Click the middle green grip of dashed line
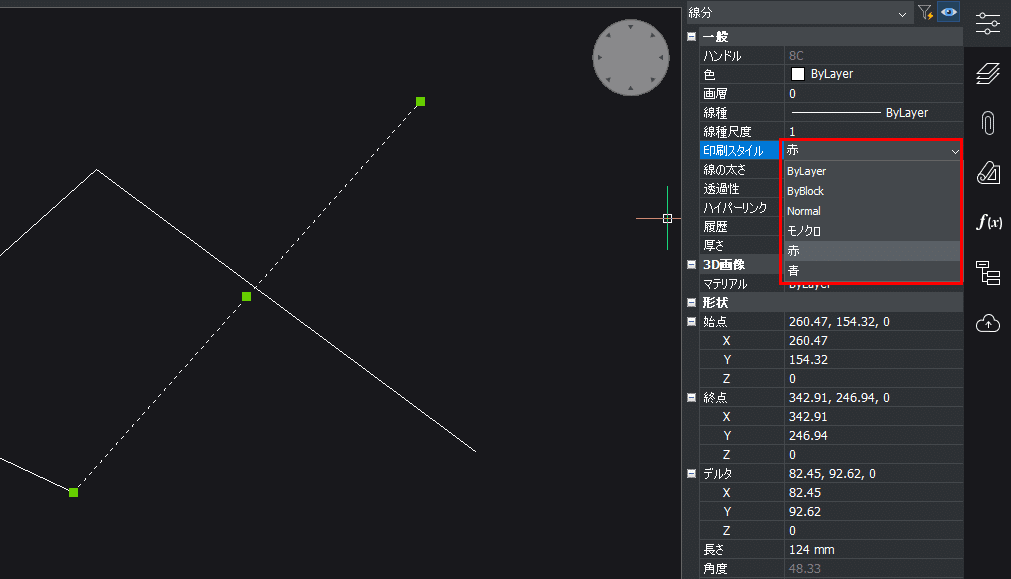Image resolution: width=1011 pixels, height=579 pixels. point(246,297)
